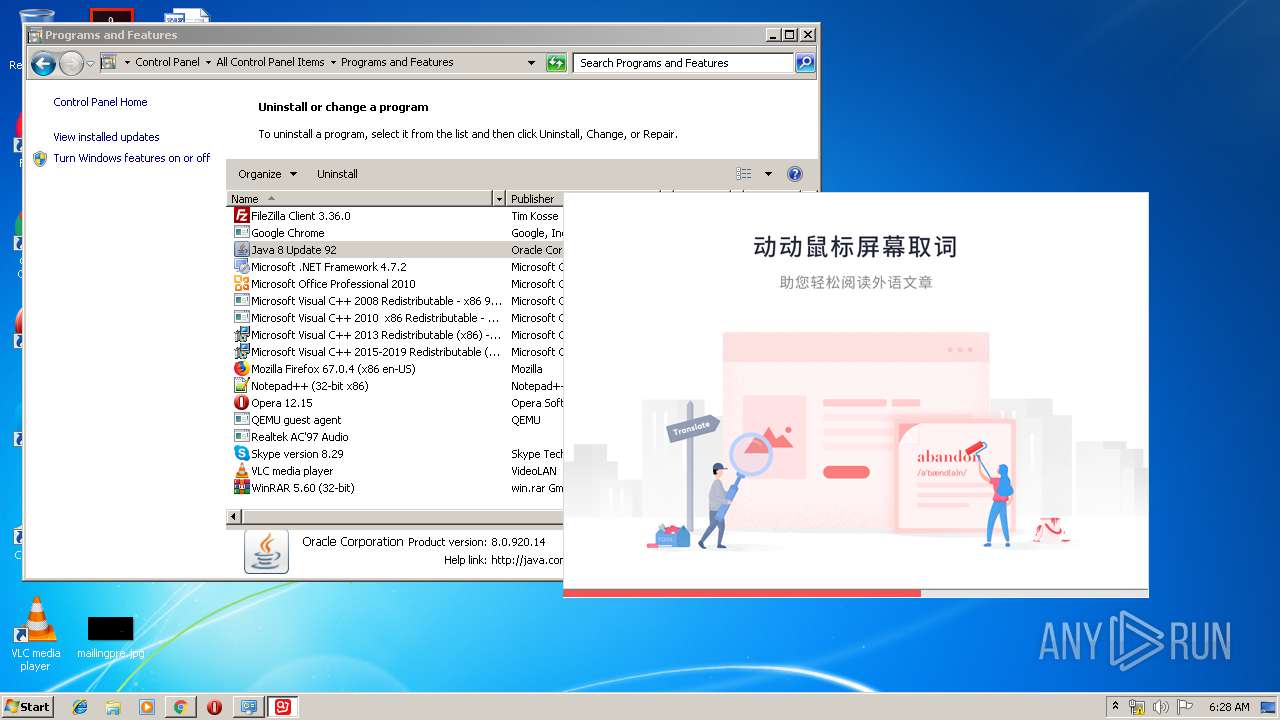Image resolution: width=1280 pixels, height=720 pixels.
Task: Select Microsoft Visual C++ 2013 Redistributable row
Action: [x=397, y=334]
